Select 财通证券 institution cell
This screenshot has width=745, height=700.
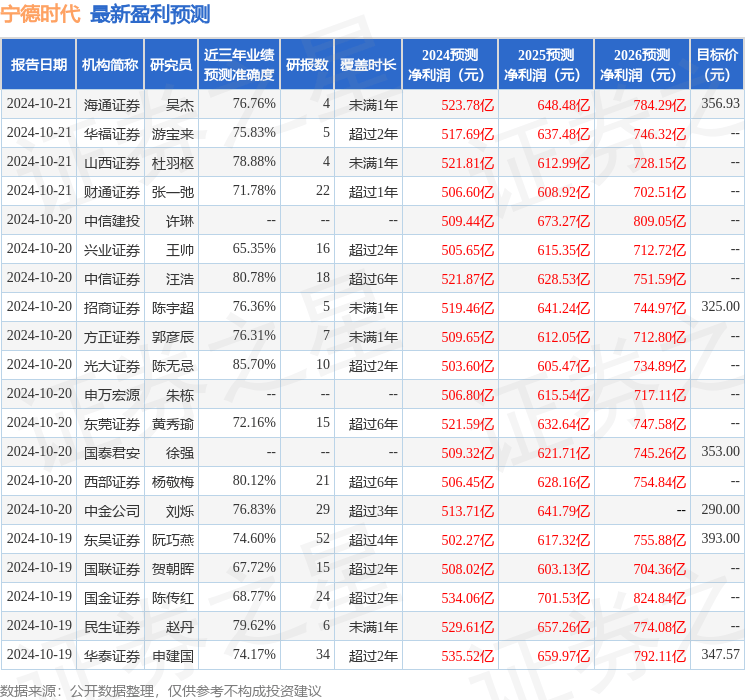click(x=112, y=192)
